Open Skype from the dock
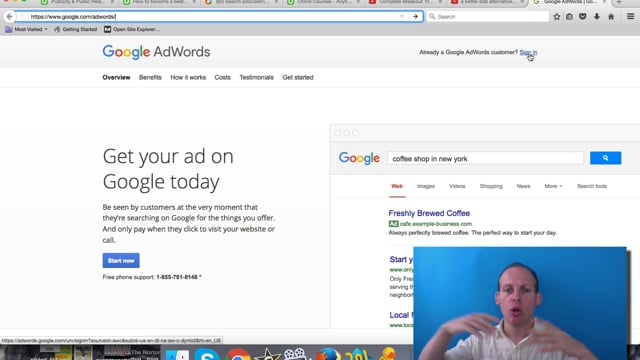Image resolution: width=640 pixels, height=360 pixels. point(207,354)
